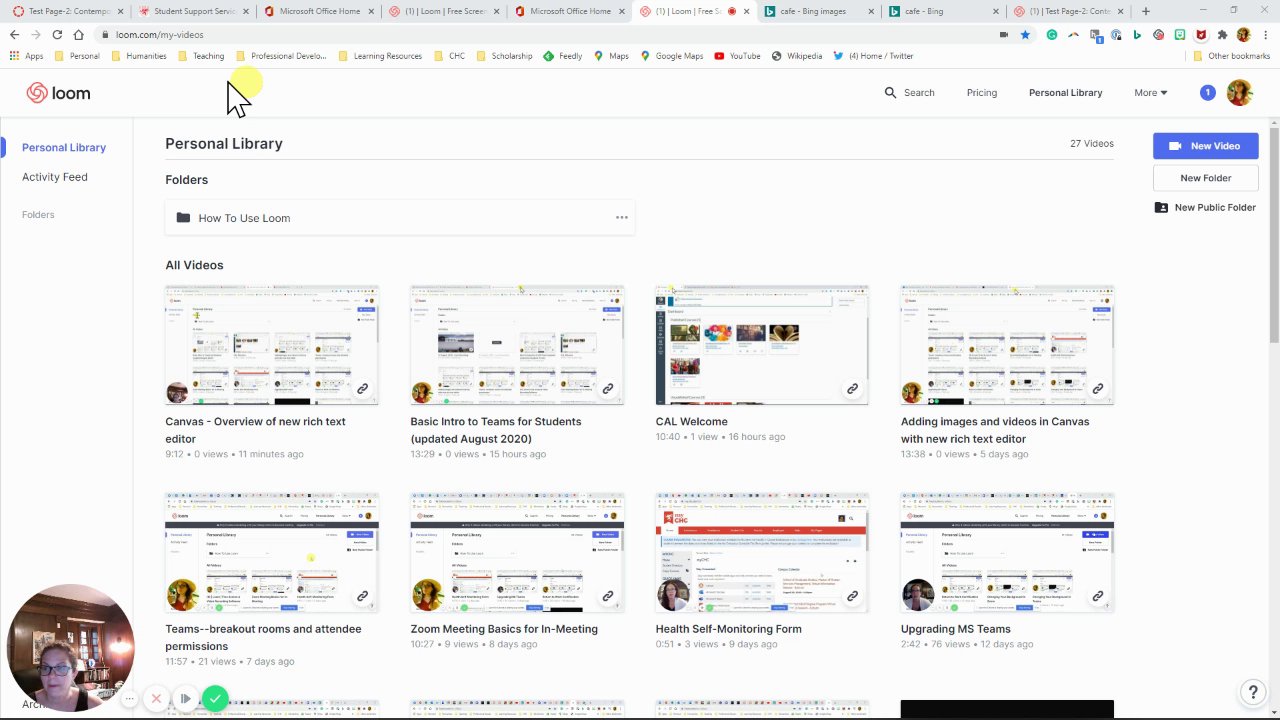Open the Search in Loom header
The height and width of the screenshot is (720, 1280).
[x=909, y=93]
